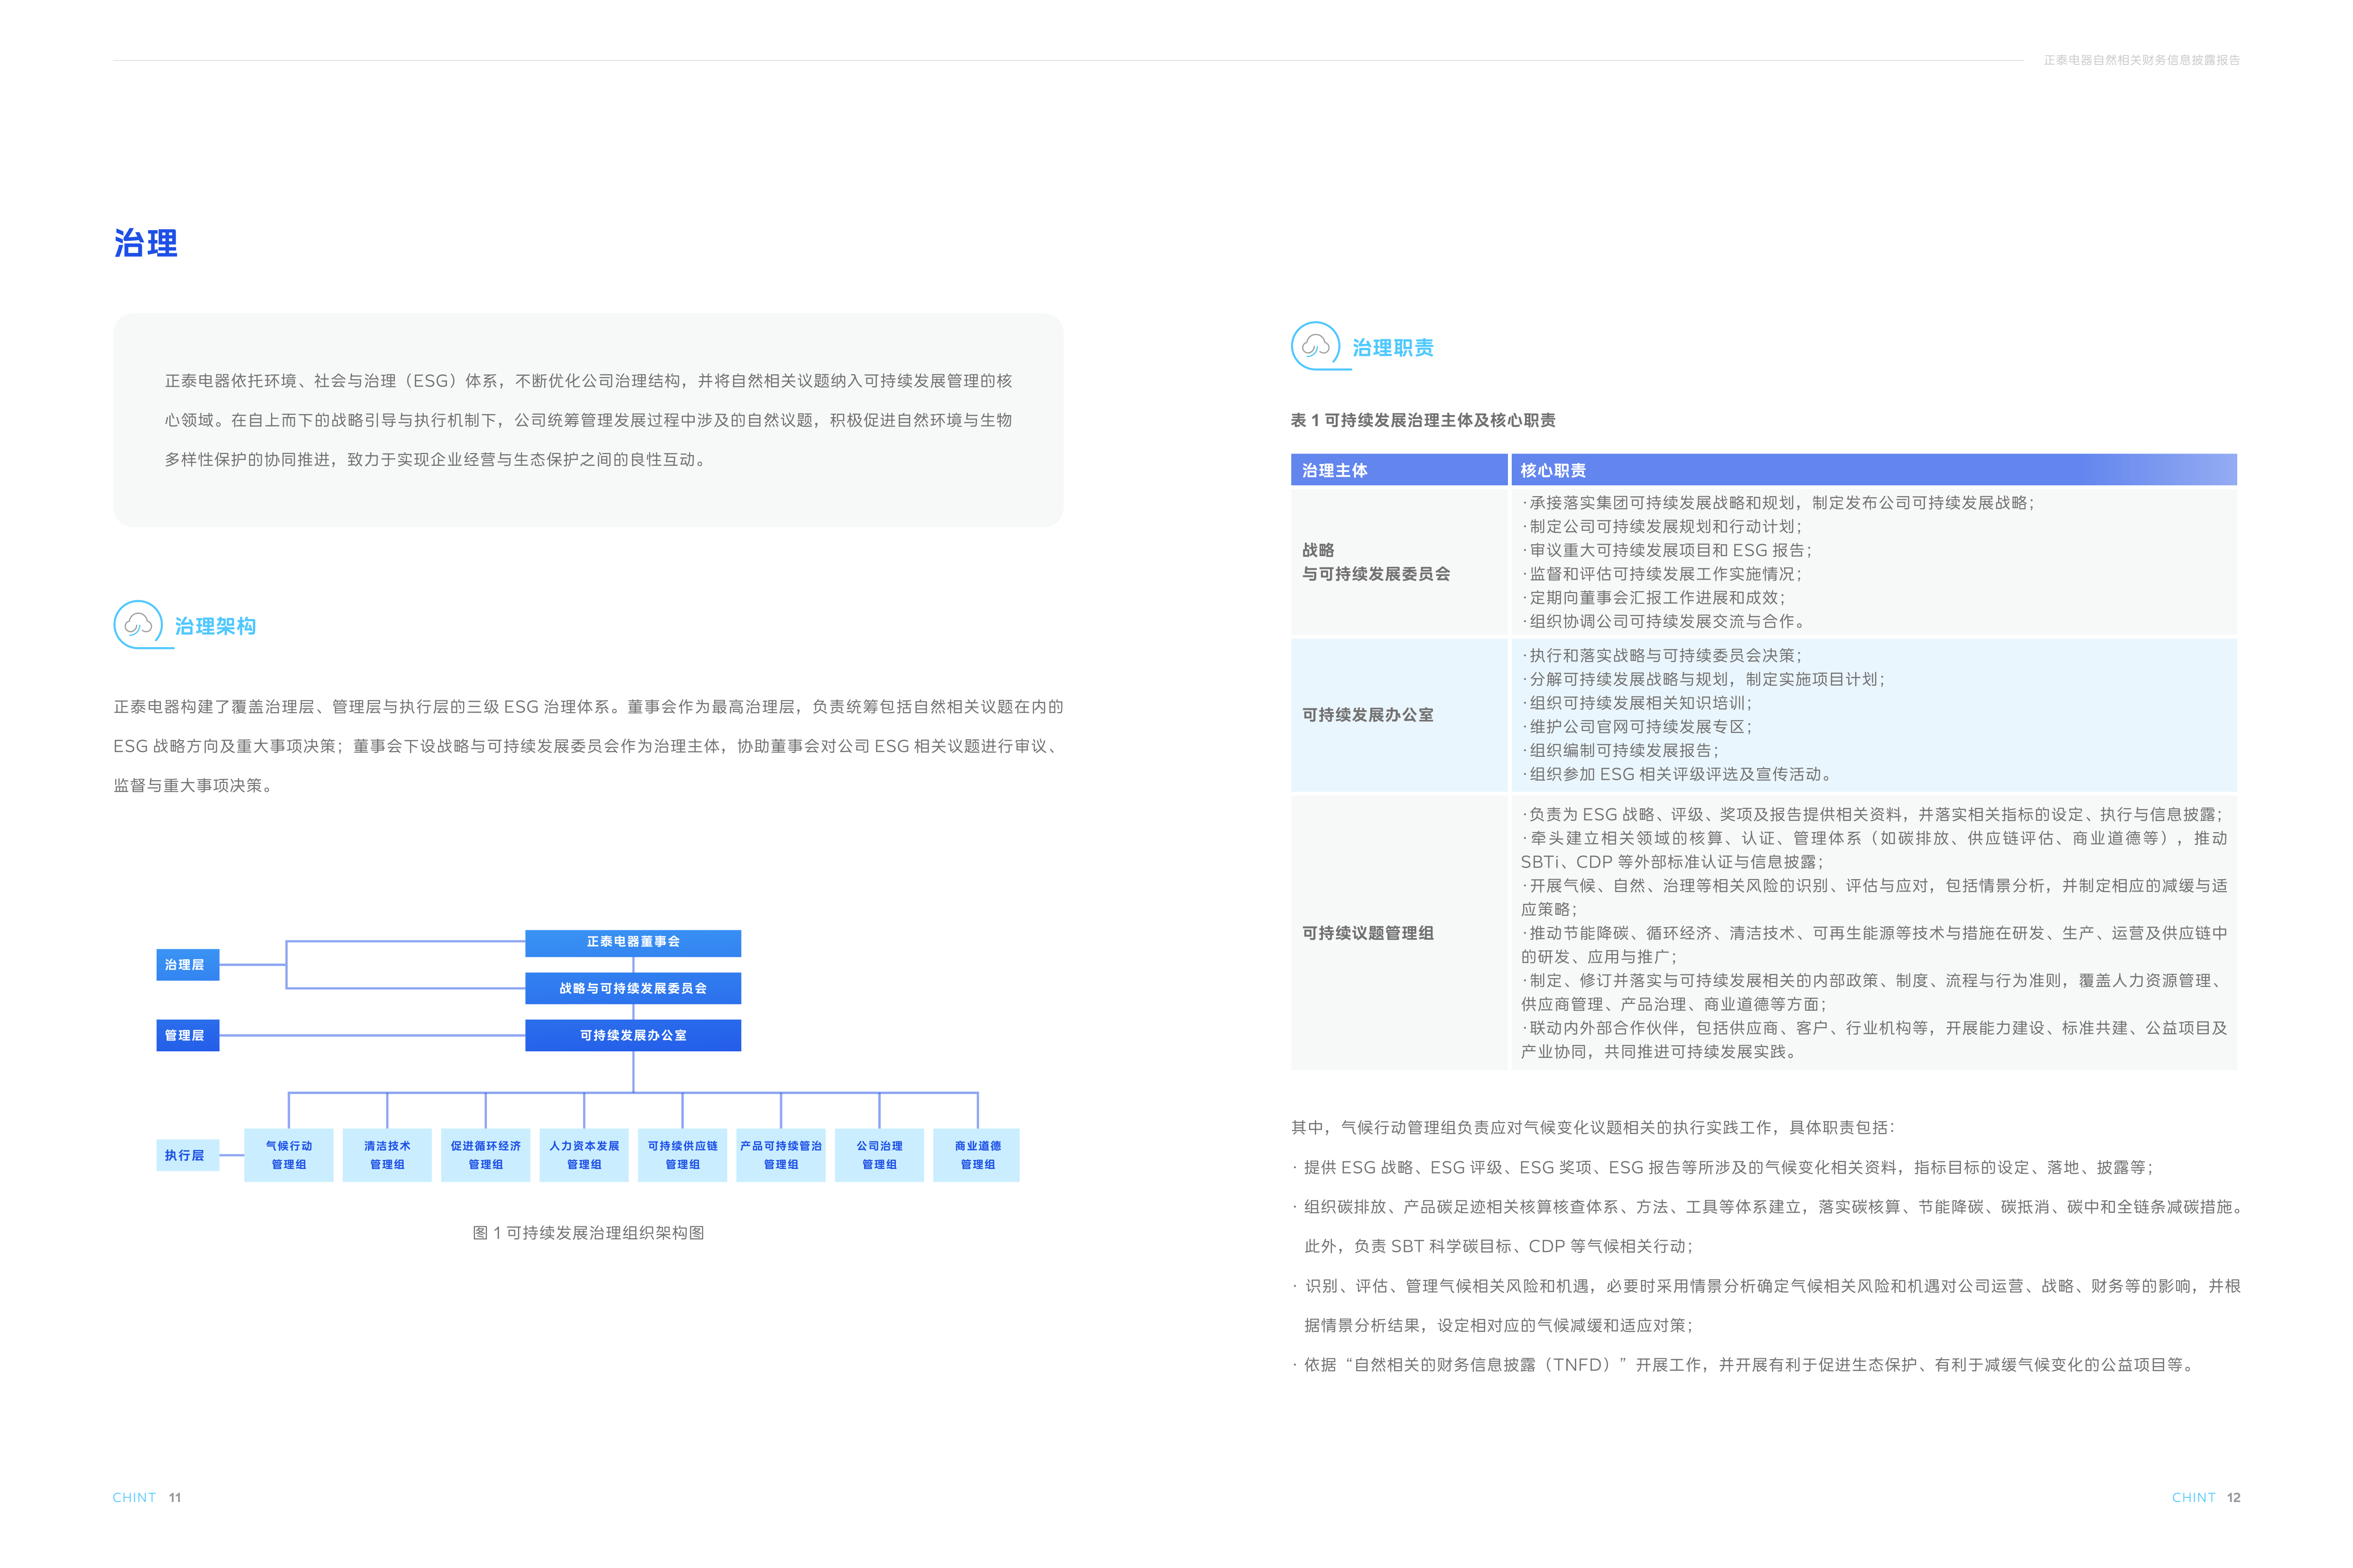The height and width of the screenshot is (1568, 2353).
Task: Click the line 此外，负责 SBT 科学碳目标
Action: 1498,1247
